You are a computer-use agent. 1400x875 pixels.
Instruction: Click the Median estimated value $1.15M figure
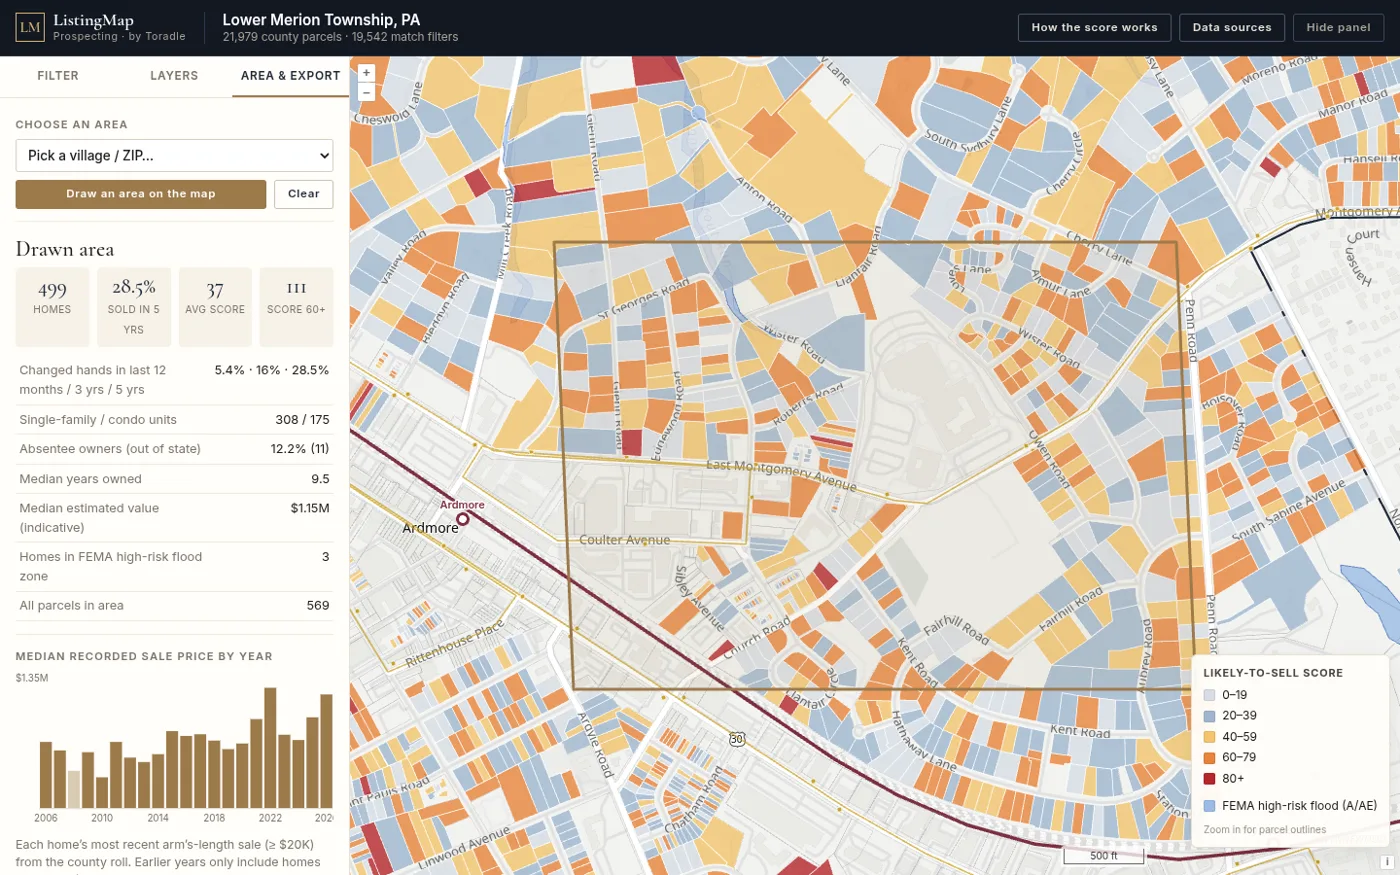[x=310, y=508]
